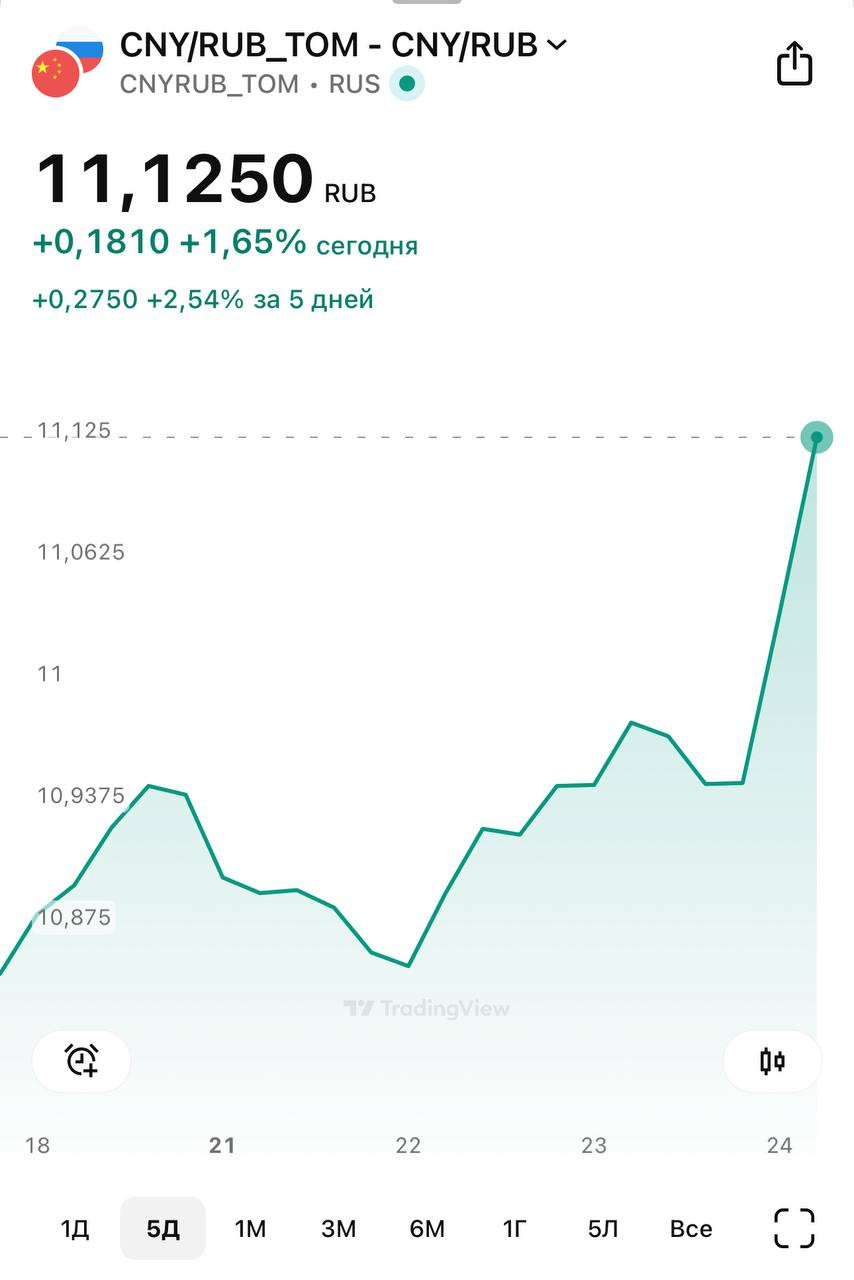
Task: Tap the TradingView watermark logo
Action: (x=427, y=1009)
